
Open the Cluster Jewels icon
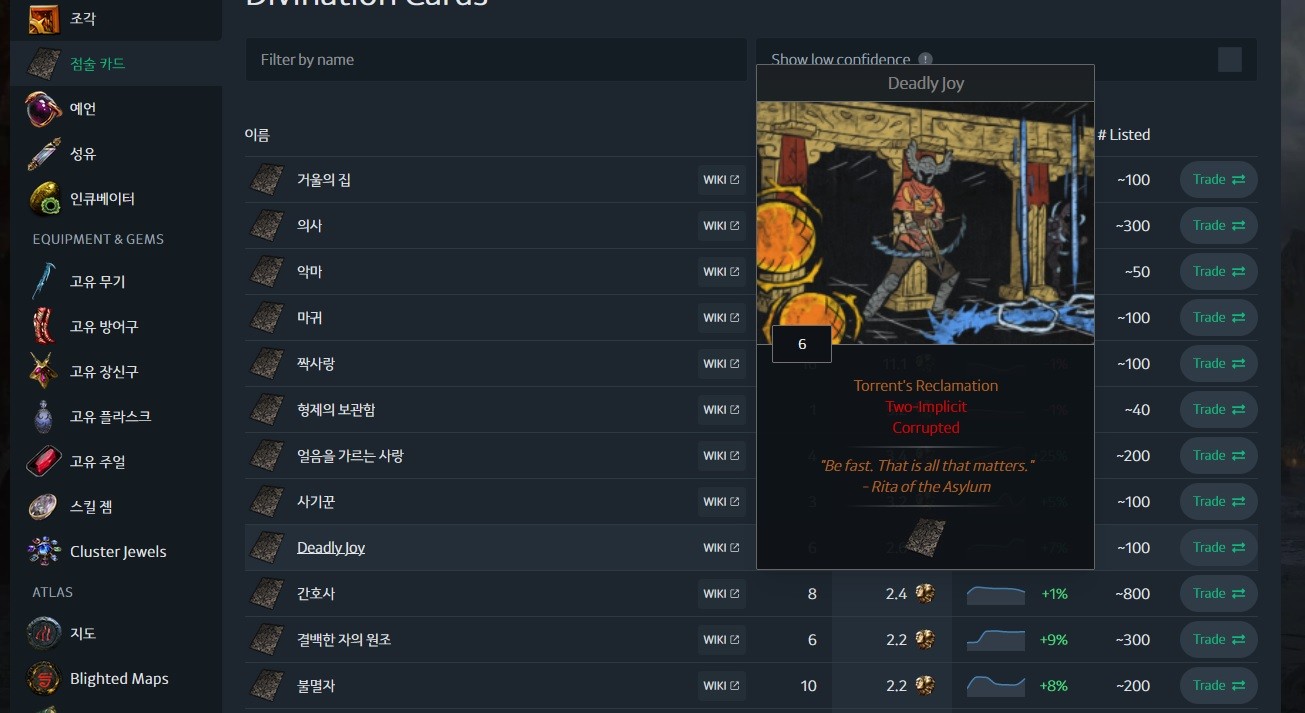click(x=44, y=552)
